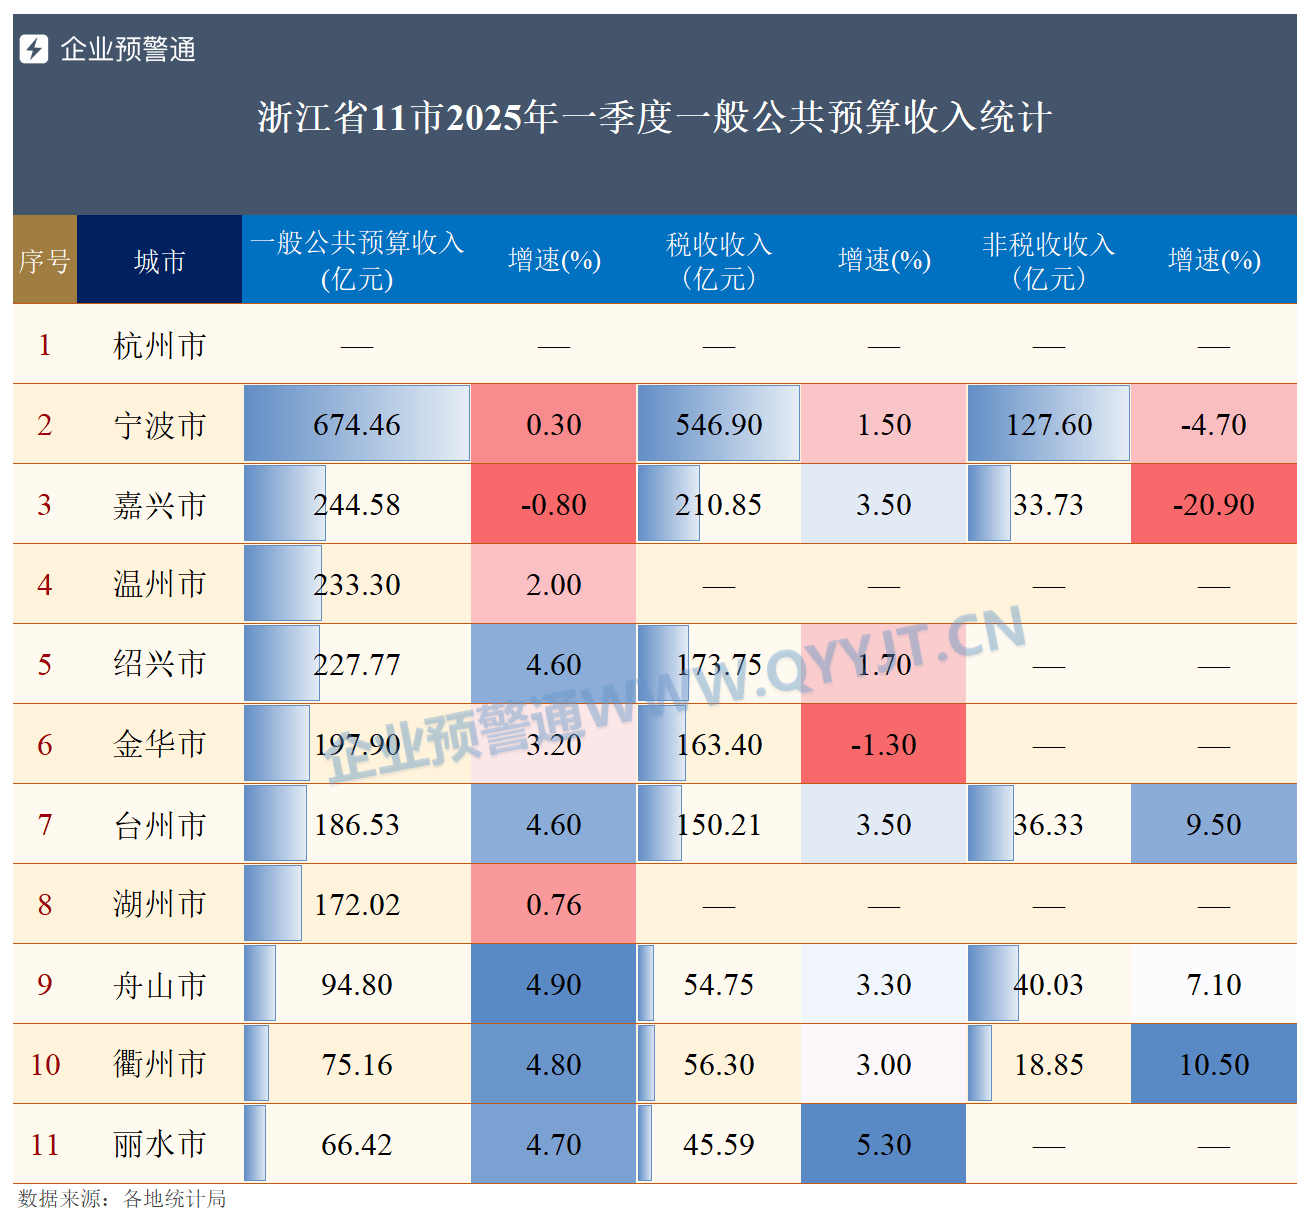
Task: Click the 数据来源：各地统计局 footer text
Action: (122, 1198)
